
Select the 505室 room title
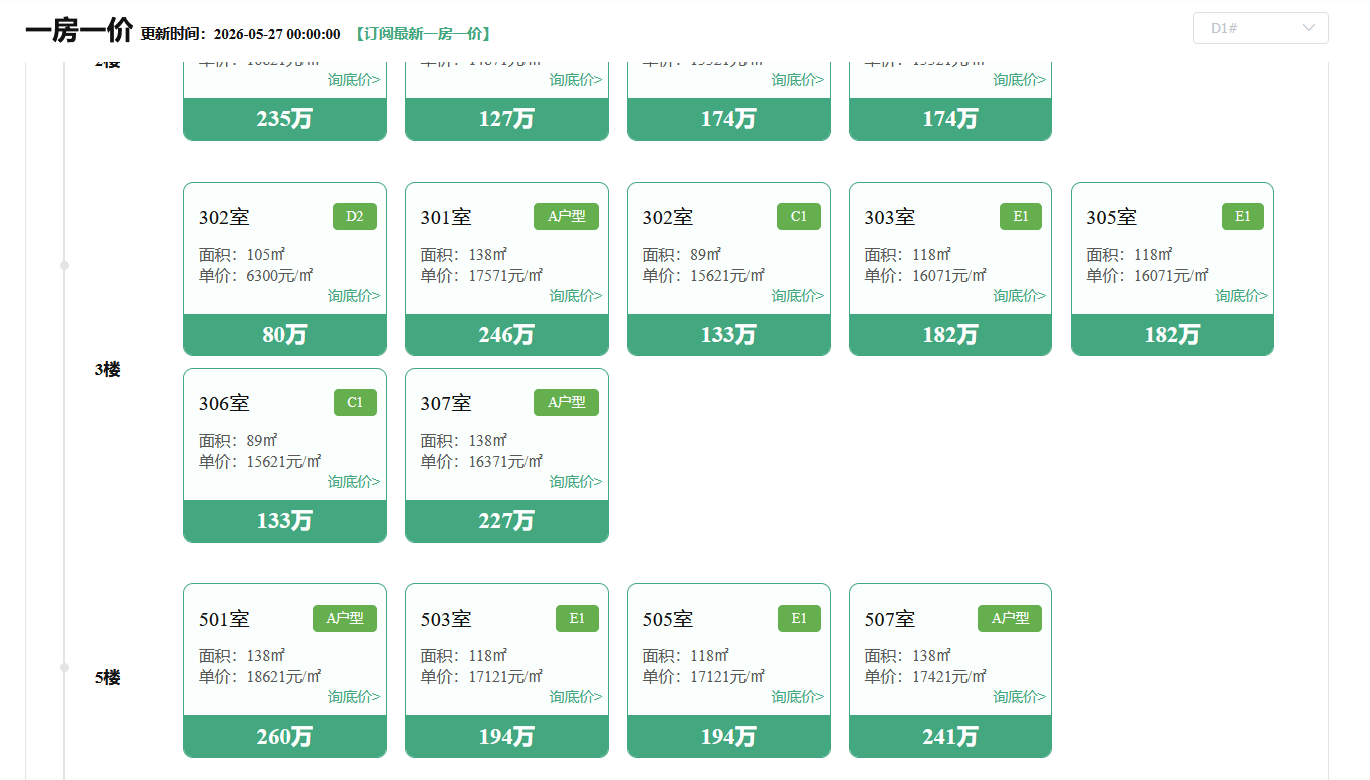pyautogui.click(x=668, y=619)
